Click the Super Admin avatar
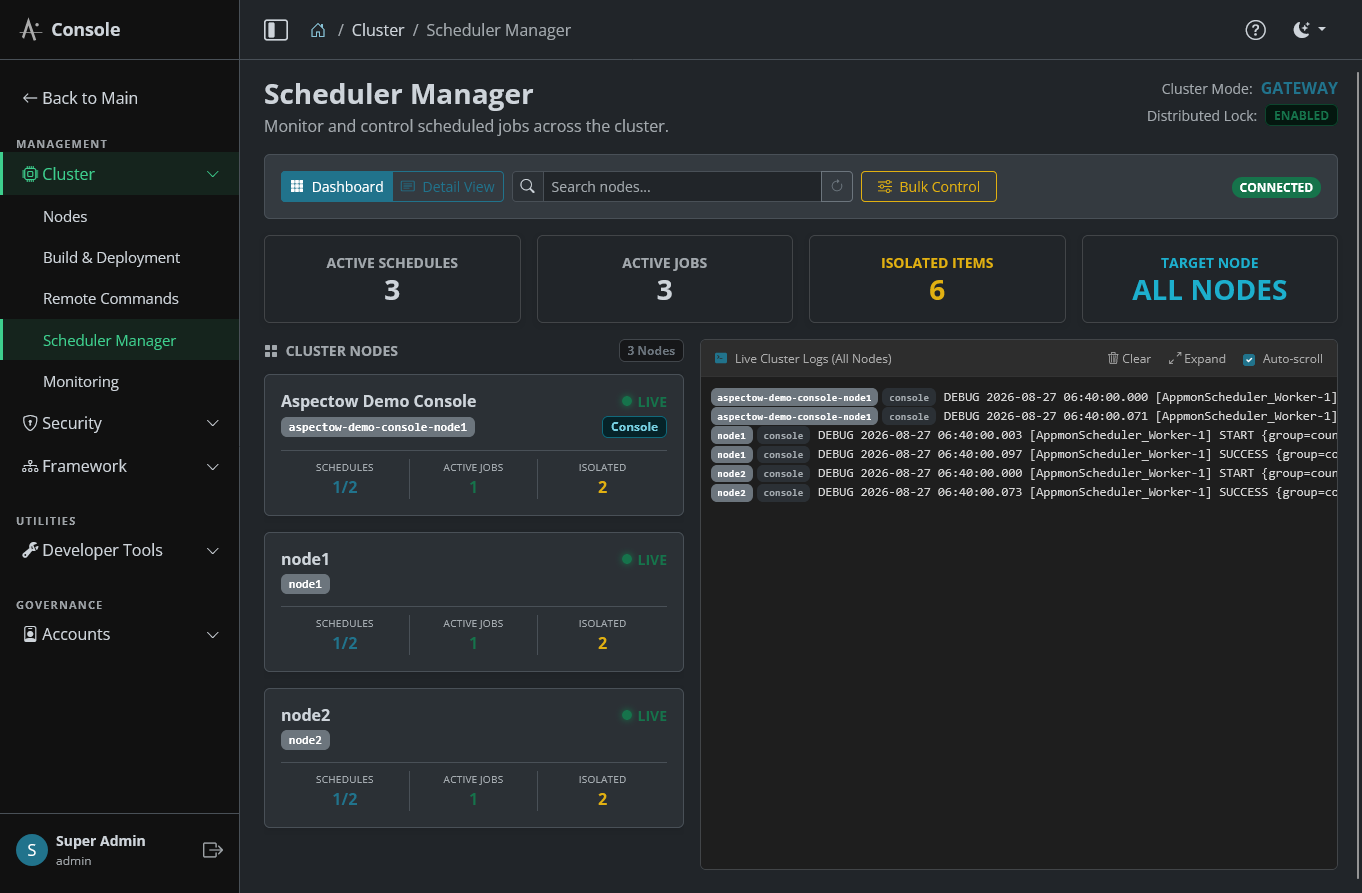This screenshot has height=893, width=1362. tap(32, 850)
